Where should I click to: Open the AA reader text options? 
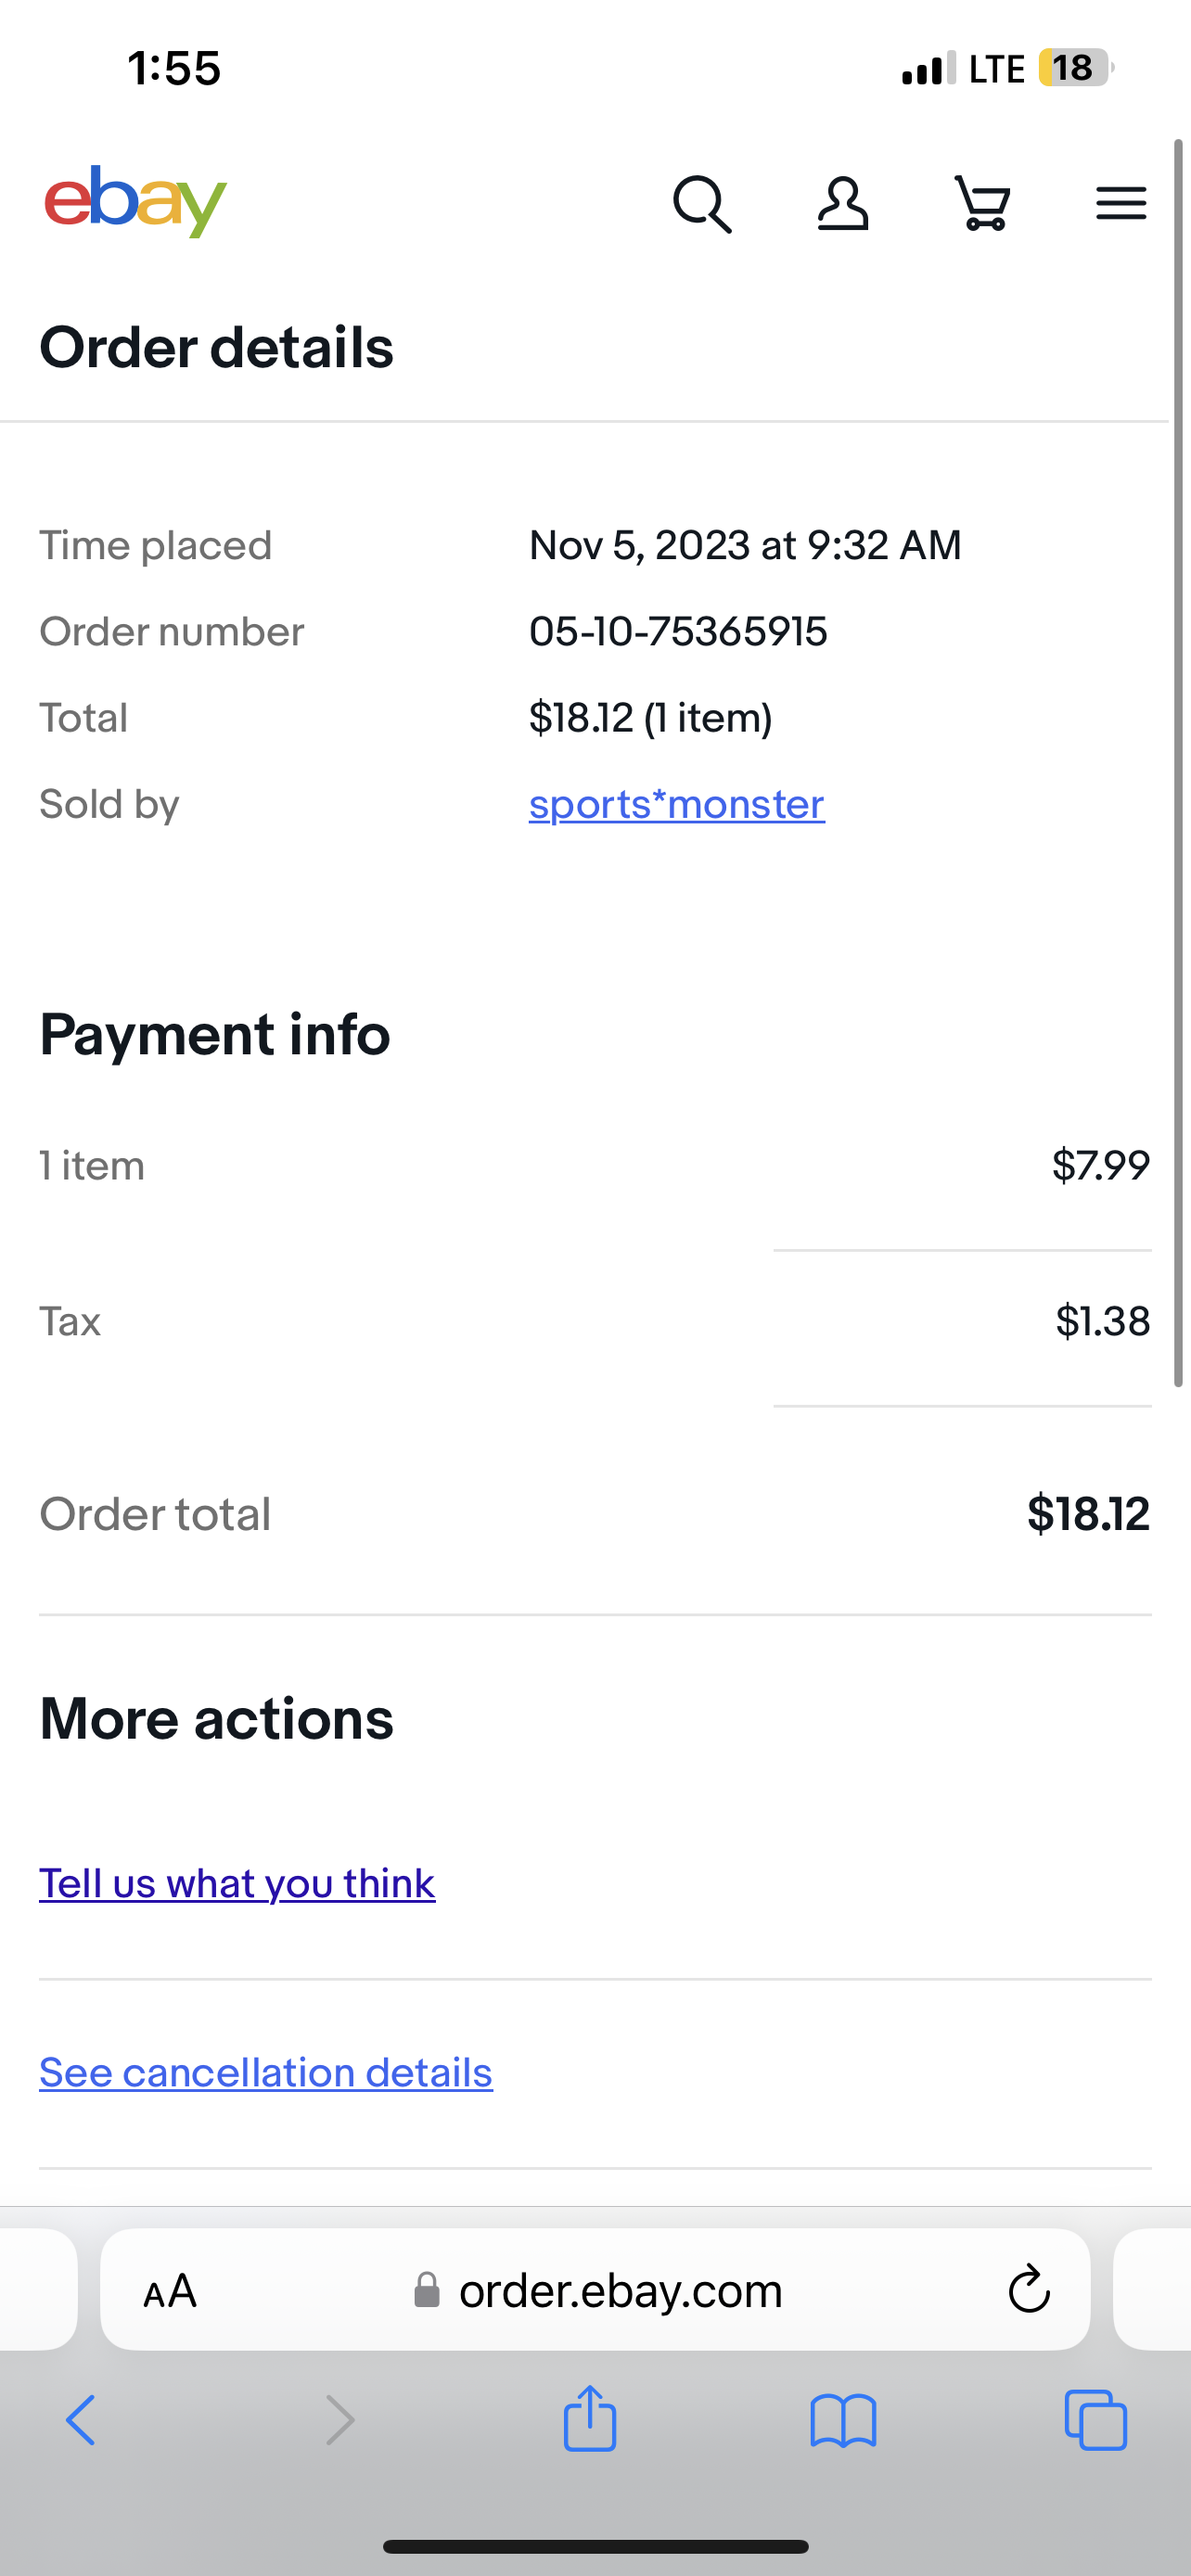170,2291
